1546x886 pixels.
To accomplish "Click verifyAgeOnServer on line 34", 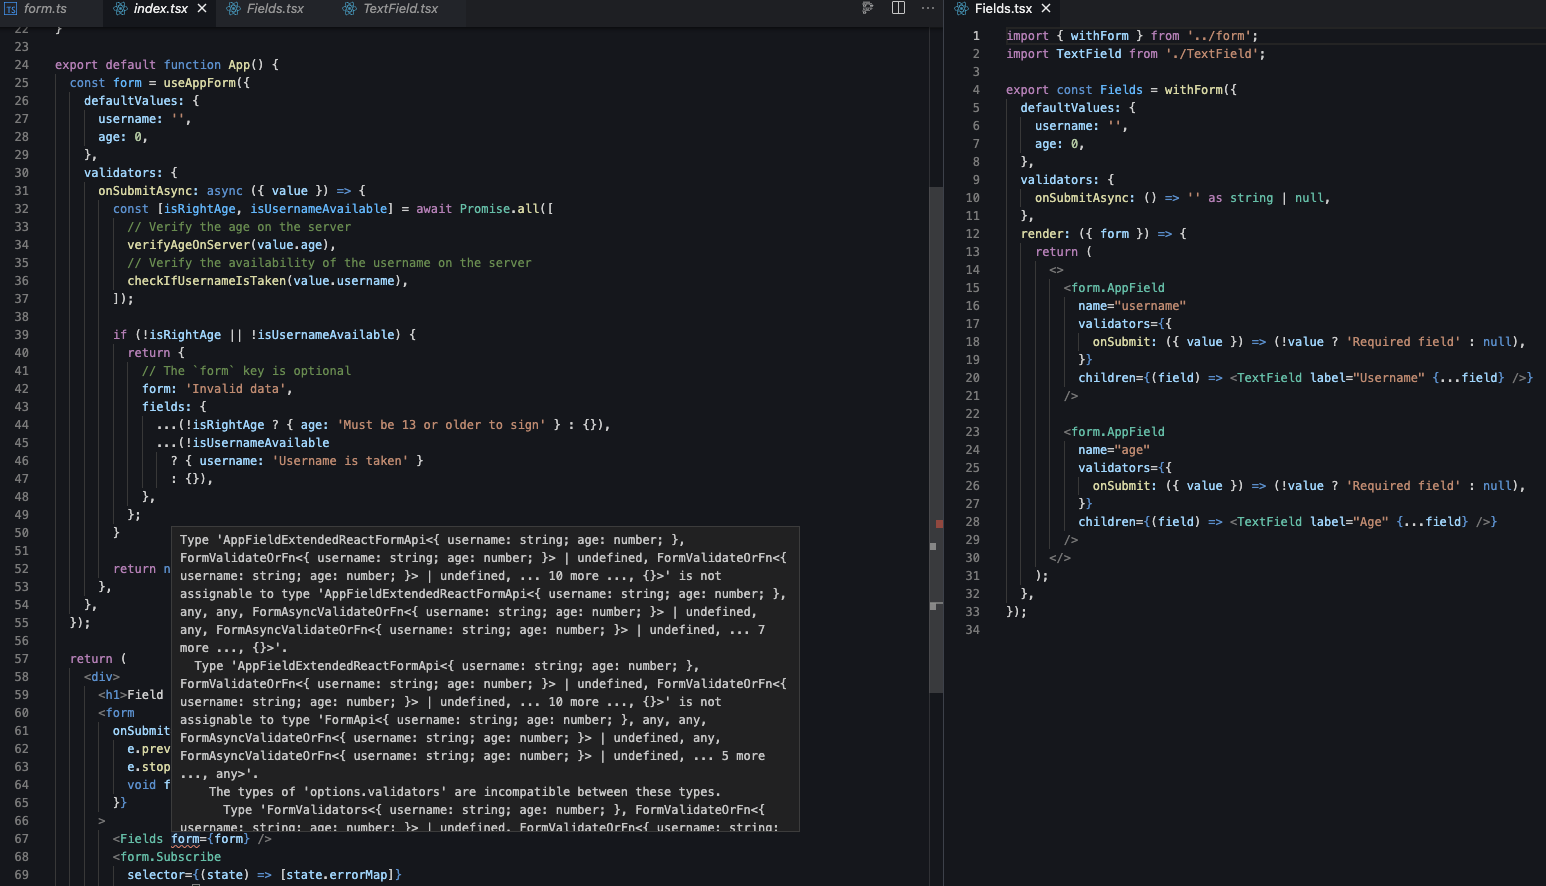I will point(188,245).
